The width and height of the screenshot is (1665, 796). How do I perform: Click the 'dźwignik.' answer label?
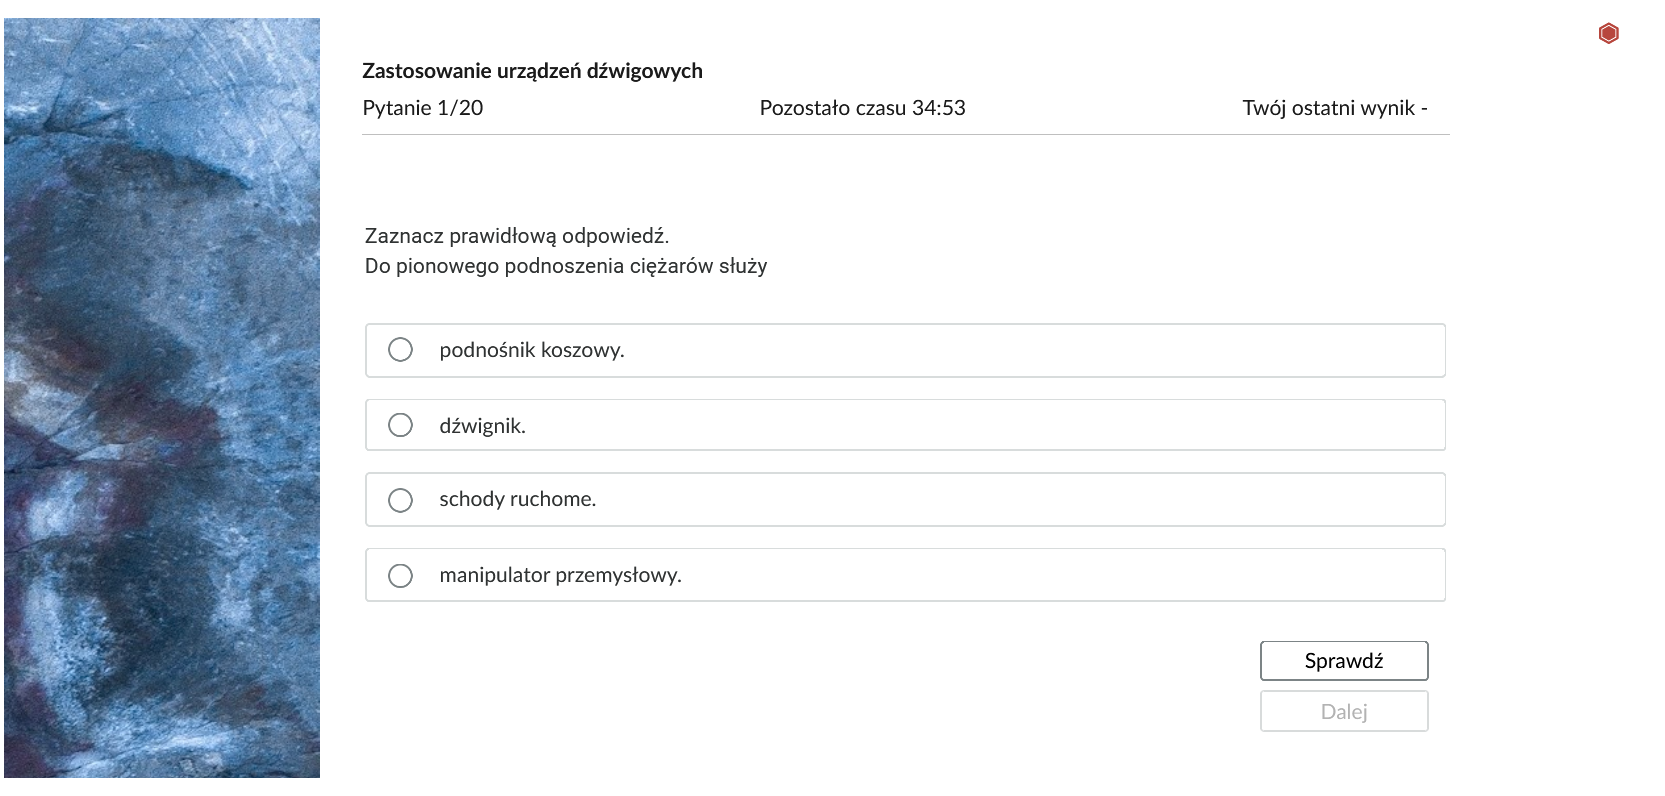(482, 426)
